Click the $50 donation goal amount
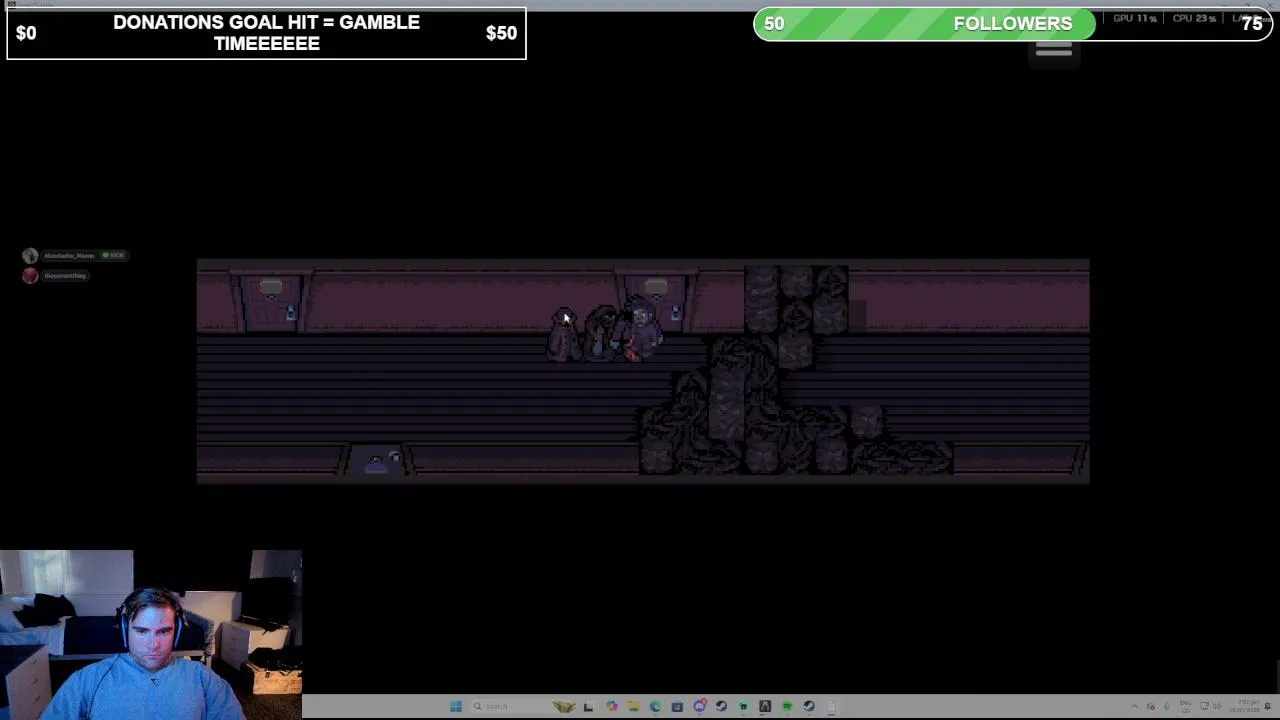1280x720 pixels. (501, 33)
